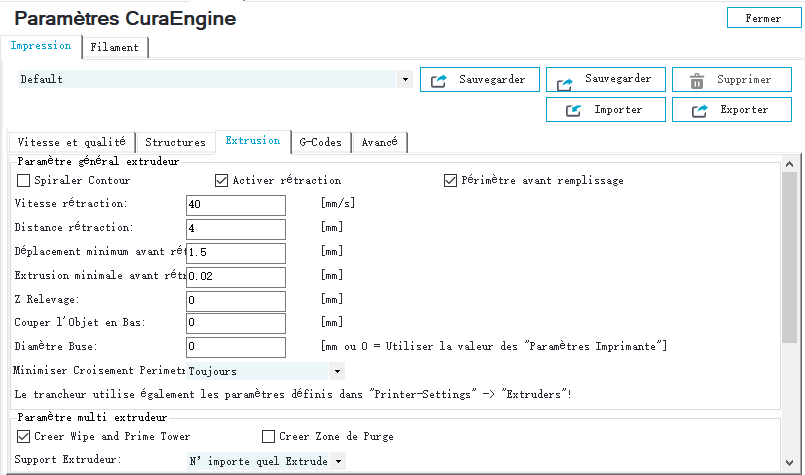Click the vertical scrollbar thumb

pos(790,257)
